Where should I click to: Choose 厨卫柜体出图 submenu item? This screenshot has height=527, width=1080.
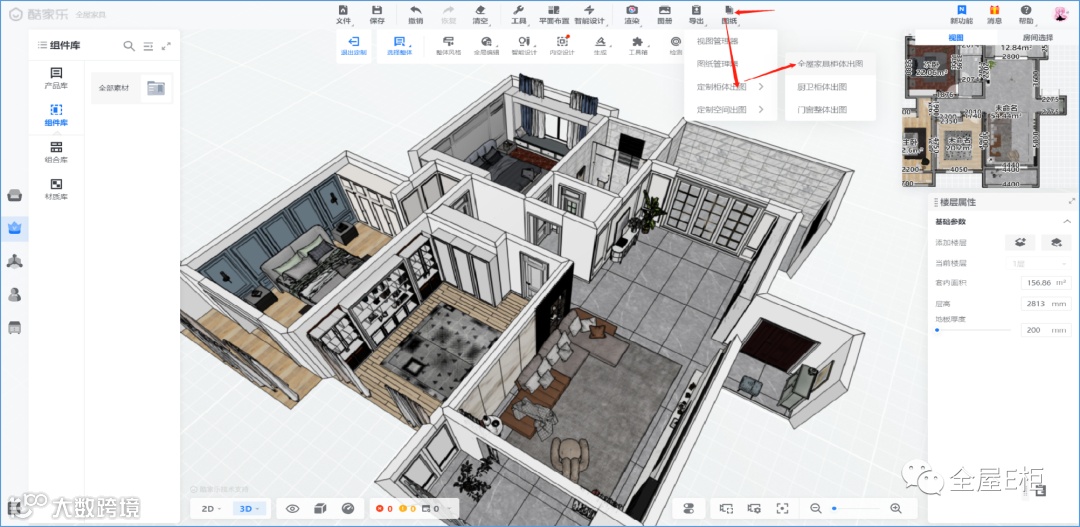[830, 87]
